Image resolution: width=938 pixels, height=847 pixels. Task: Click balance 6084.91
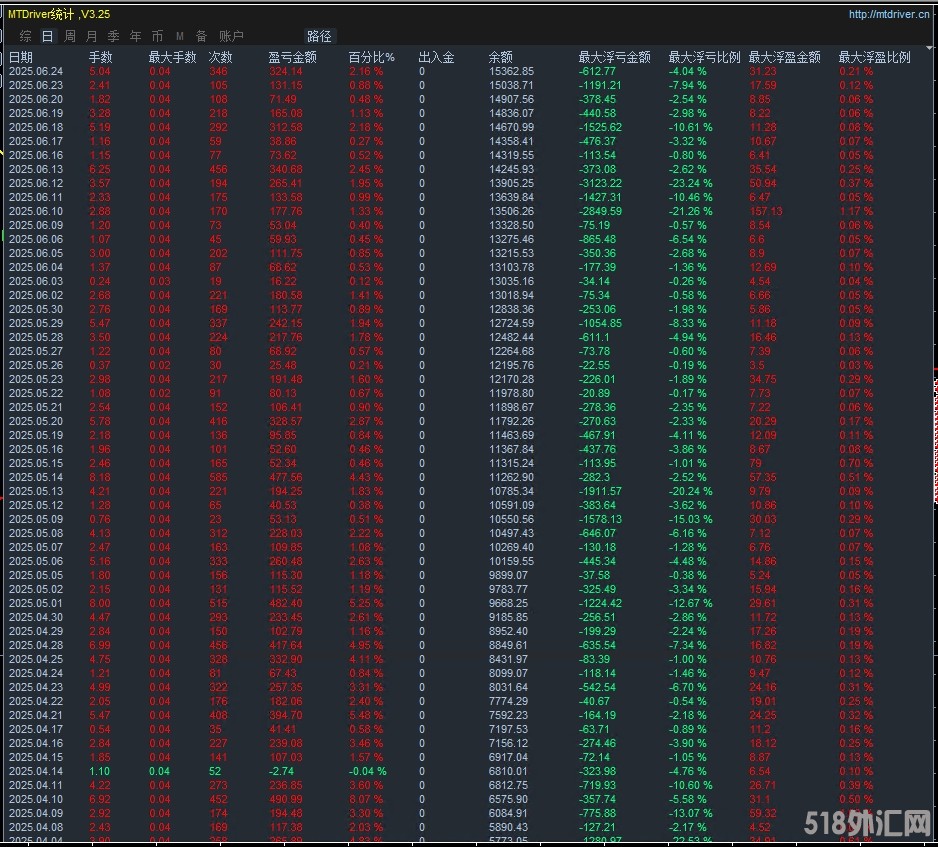(x=508, y=814)
